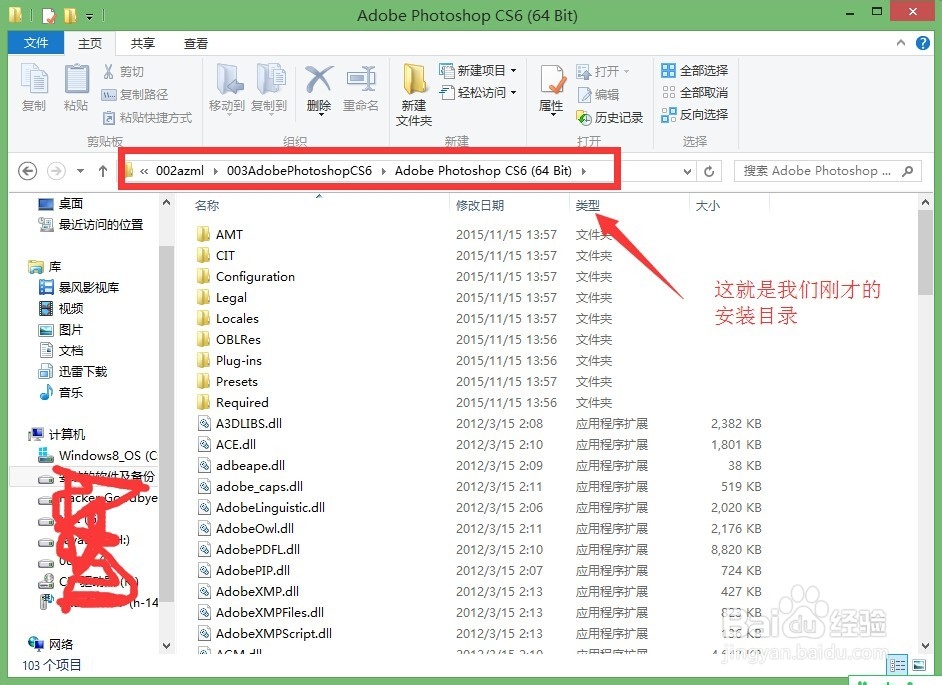Select Network (网络) in navigation pane

(x=50, y=644)
